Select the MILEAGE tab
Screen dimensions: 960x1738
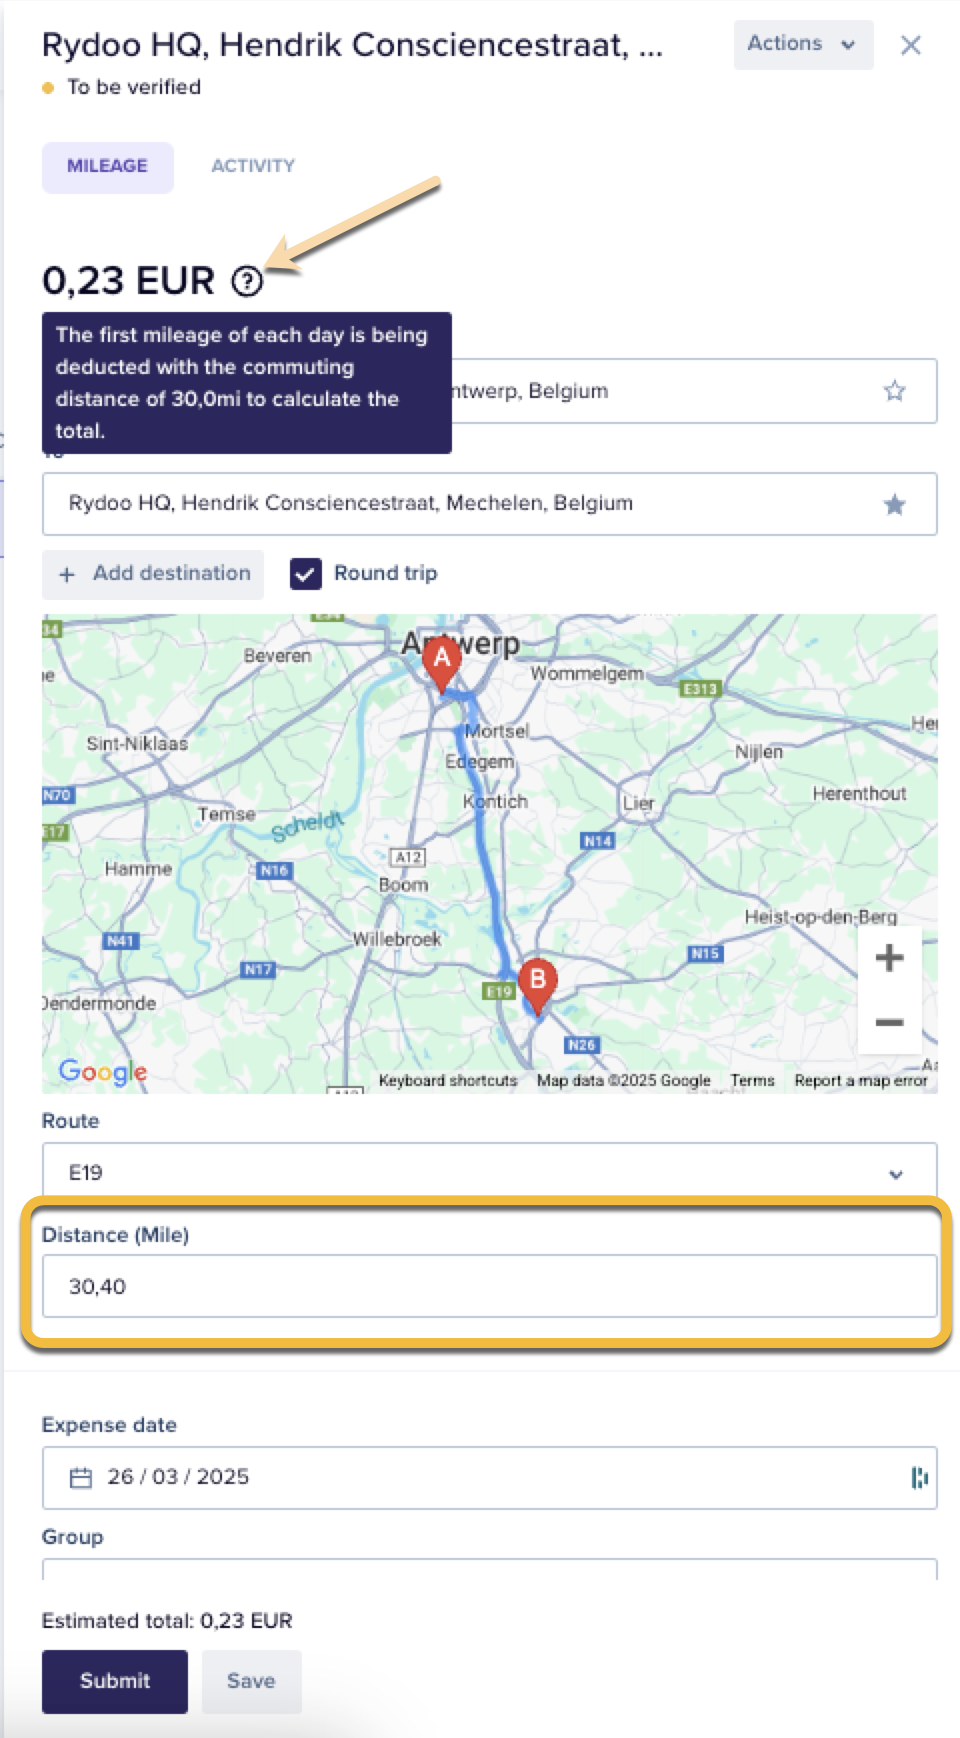pyautogui.click(x=107, y=167)
